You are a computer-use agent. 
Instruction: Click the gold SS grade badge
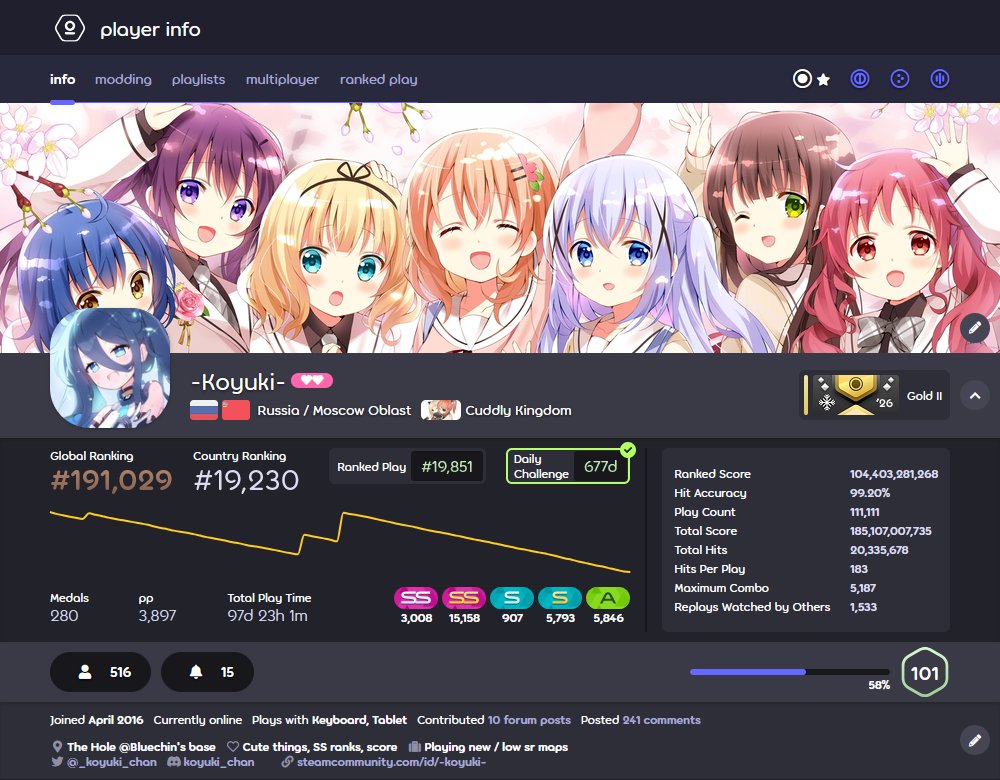pyautogui.click(x=464, y=598)
